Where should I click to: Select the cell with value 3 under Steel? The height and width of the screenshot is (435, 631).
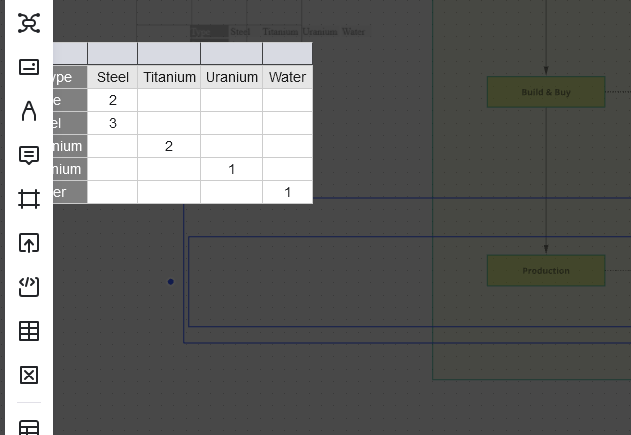point(113,123)
